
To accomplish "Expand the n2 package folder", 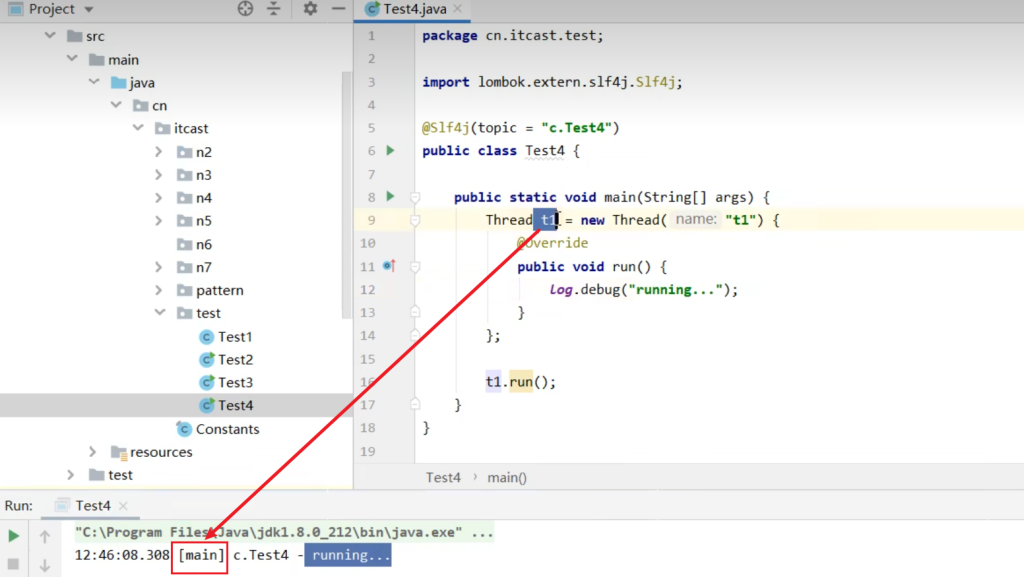I will tap(159, 152).
